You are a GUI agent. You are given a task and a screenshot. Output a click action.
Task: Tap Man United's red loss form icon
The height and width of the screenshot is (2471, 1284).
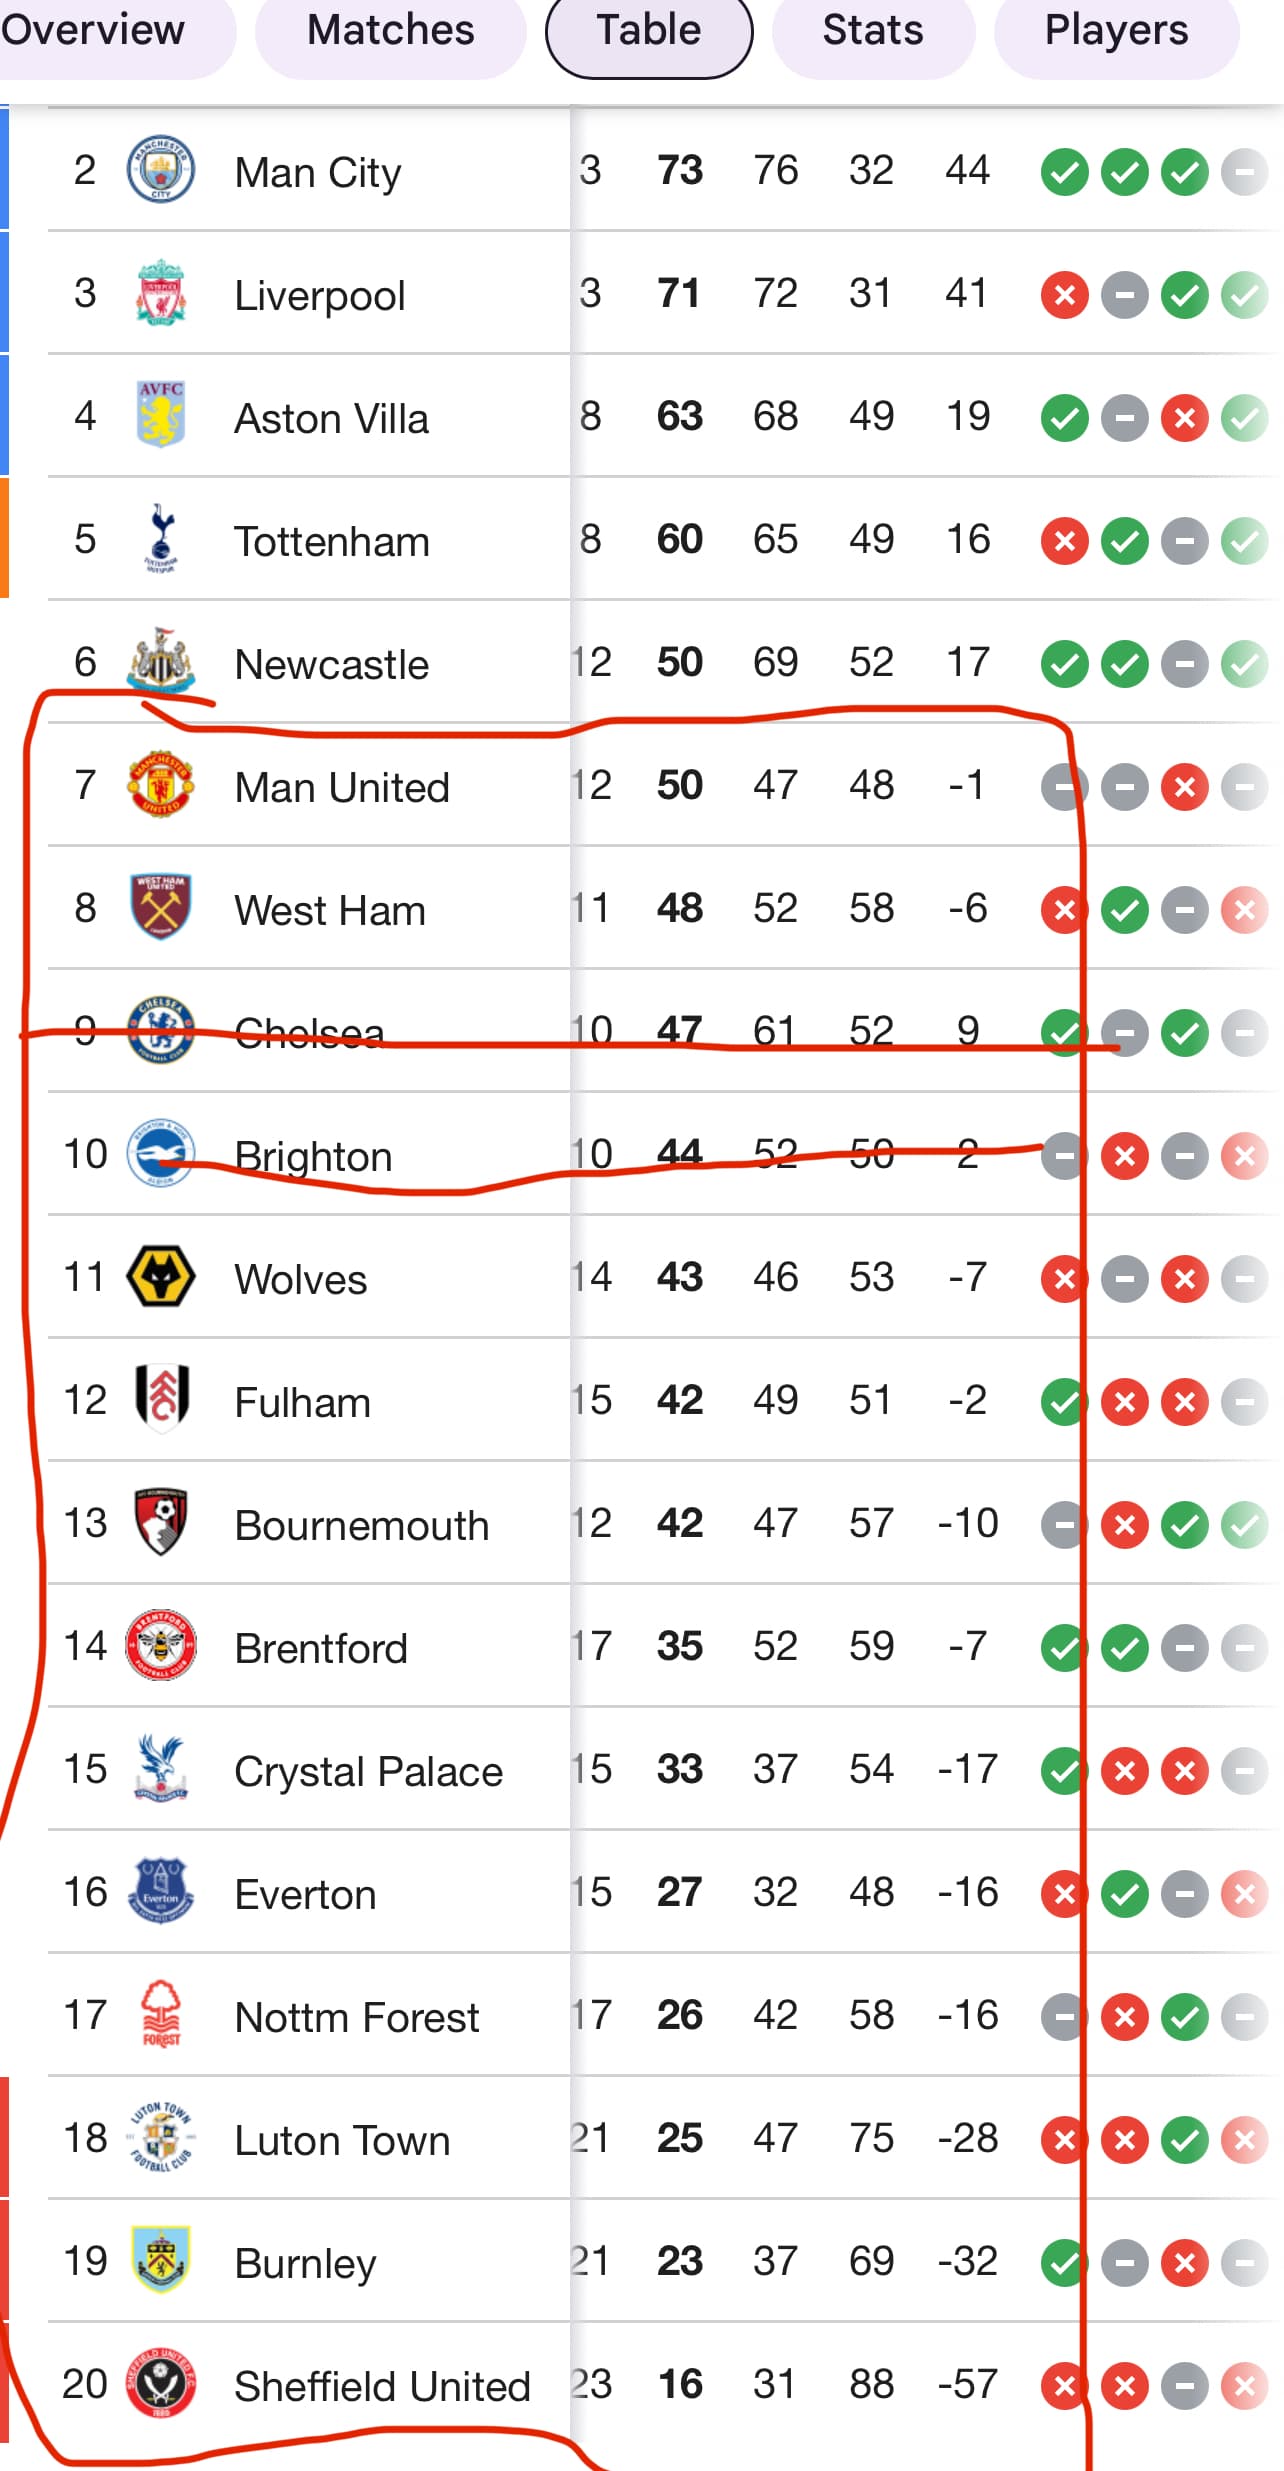click(x=1184, y=788)
